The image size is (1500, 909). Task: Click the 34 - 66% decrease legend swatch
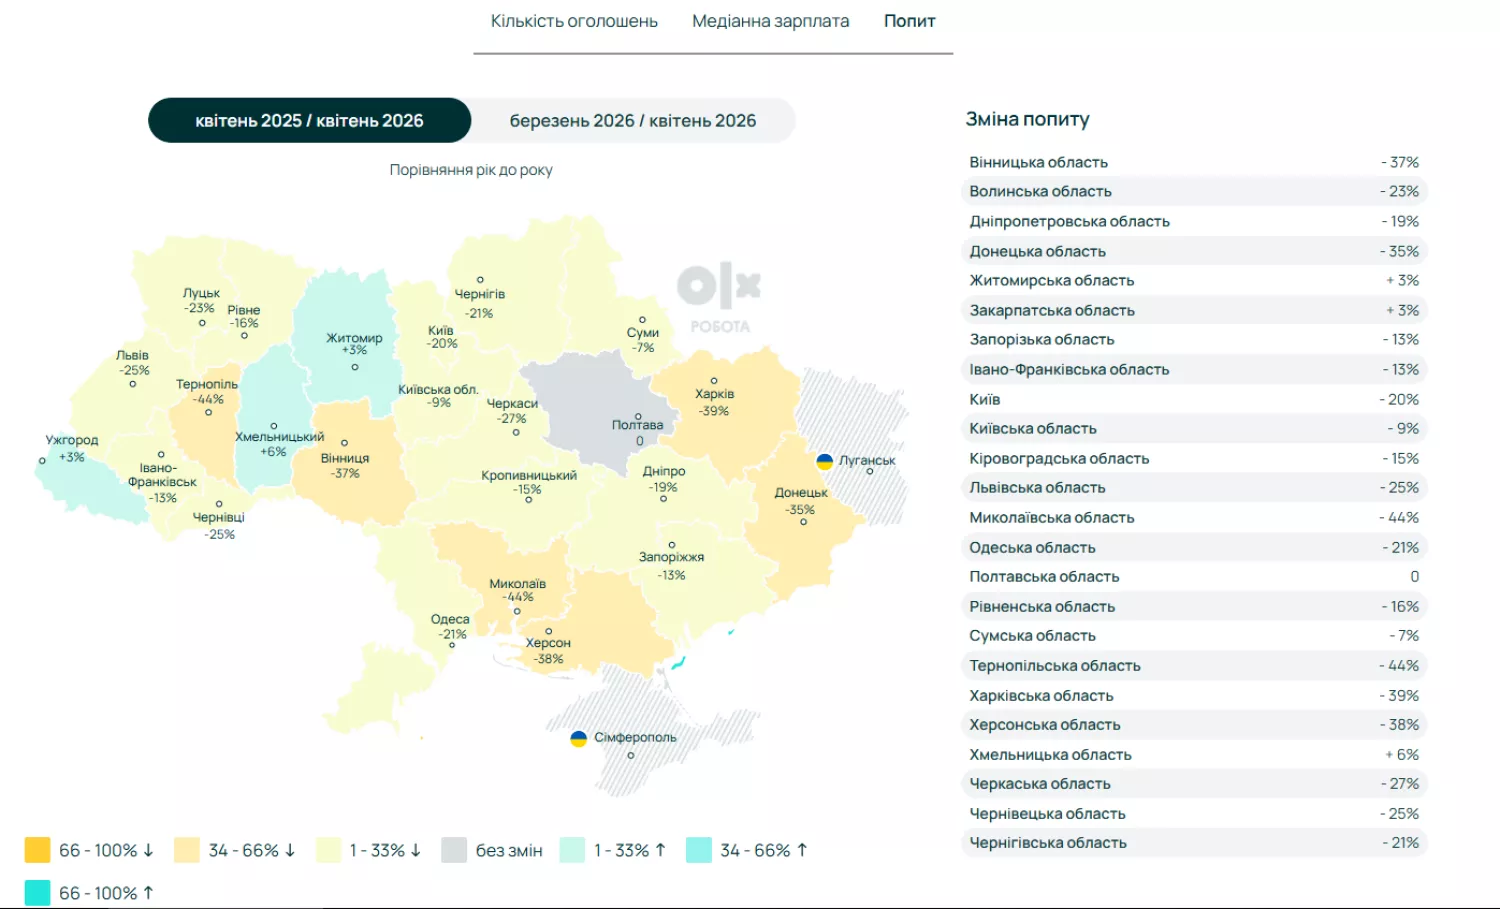click(x=187, y=850)
